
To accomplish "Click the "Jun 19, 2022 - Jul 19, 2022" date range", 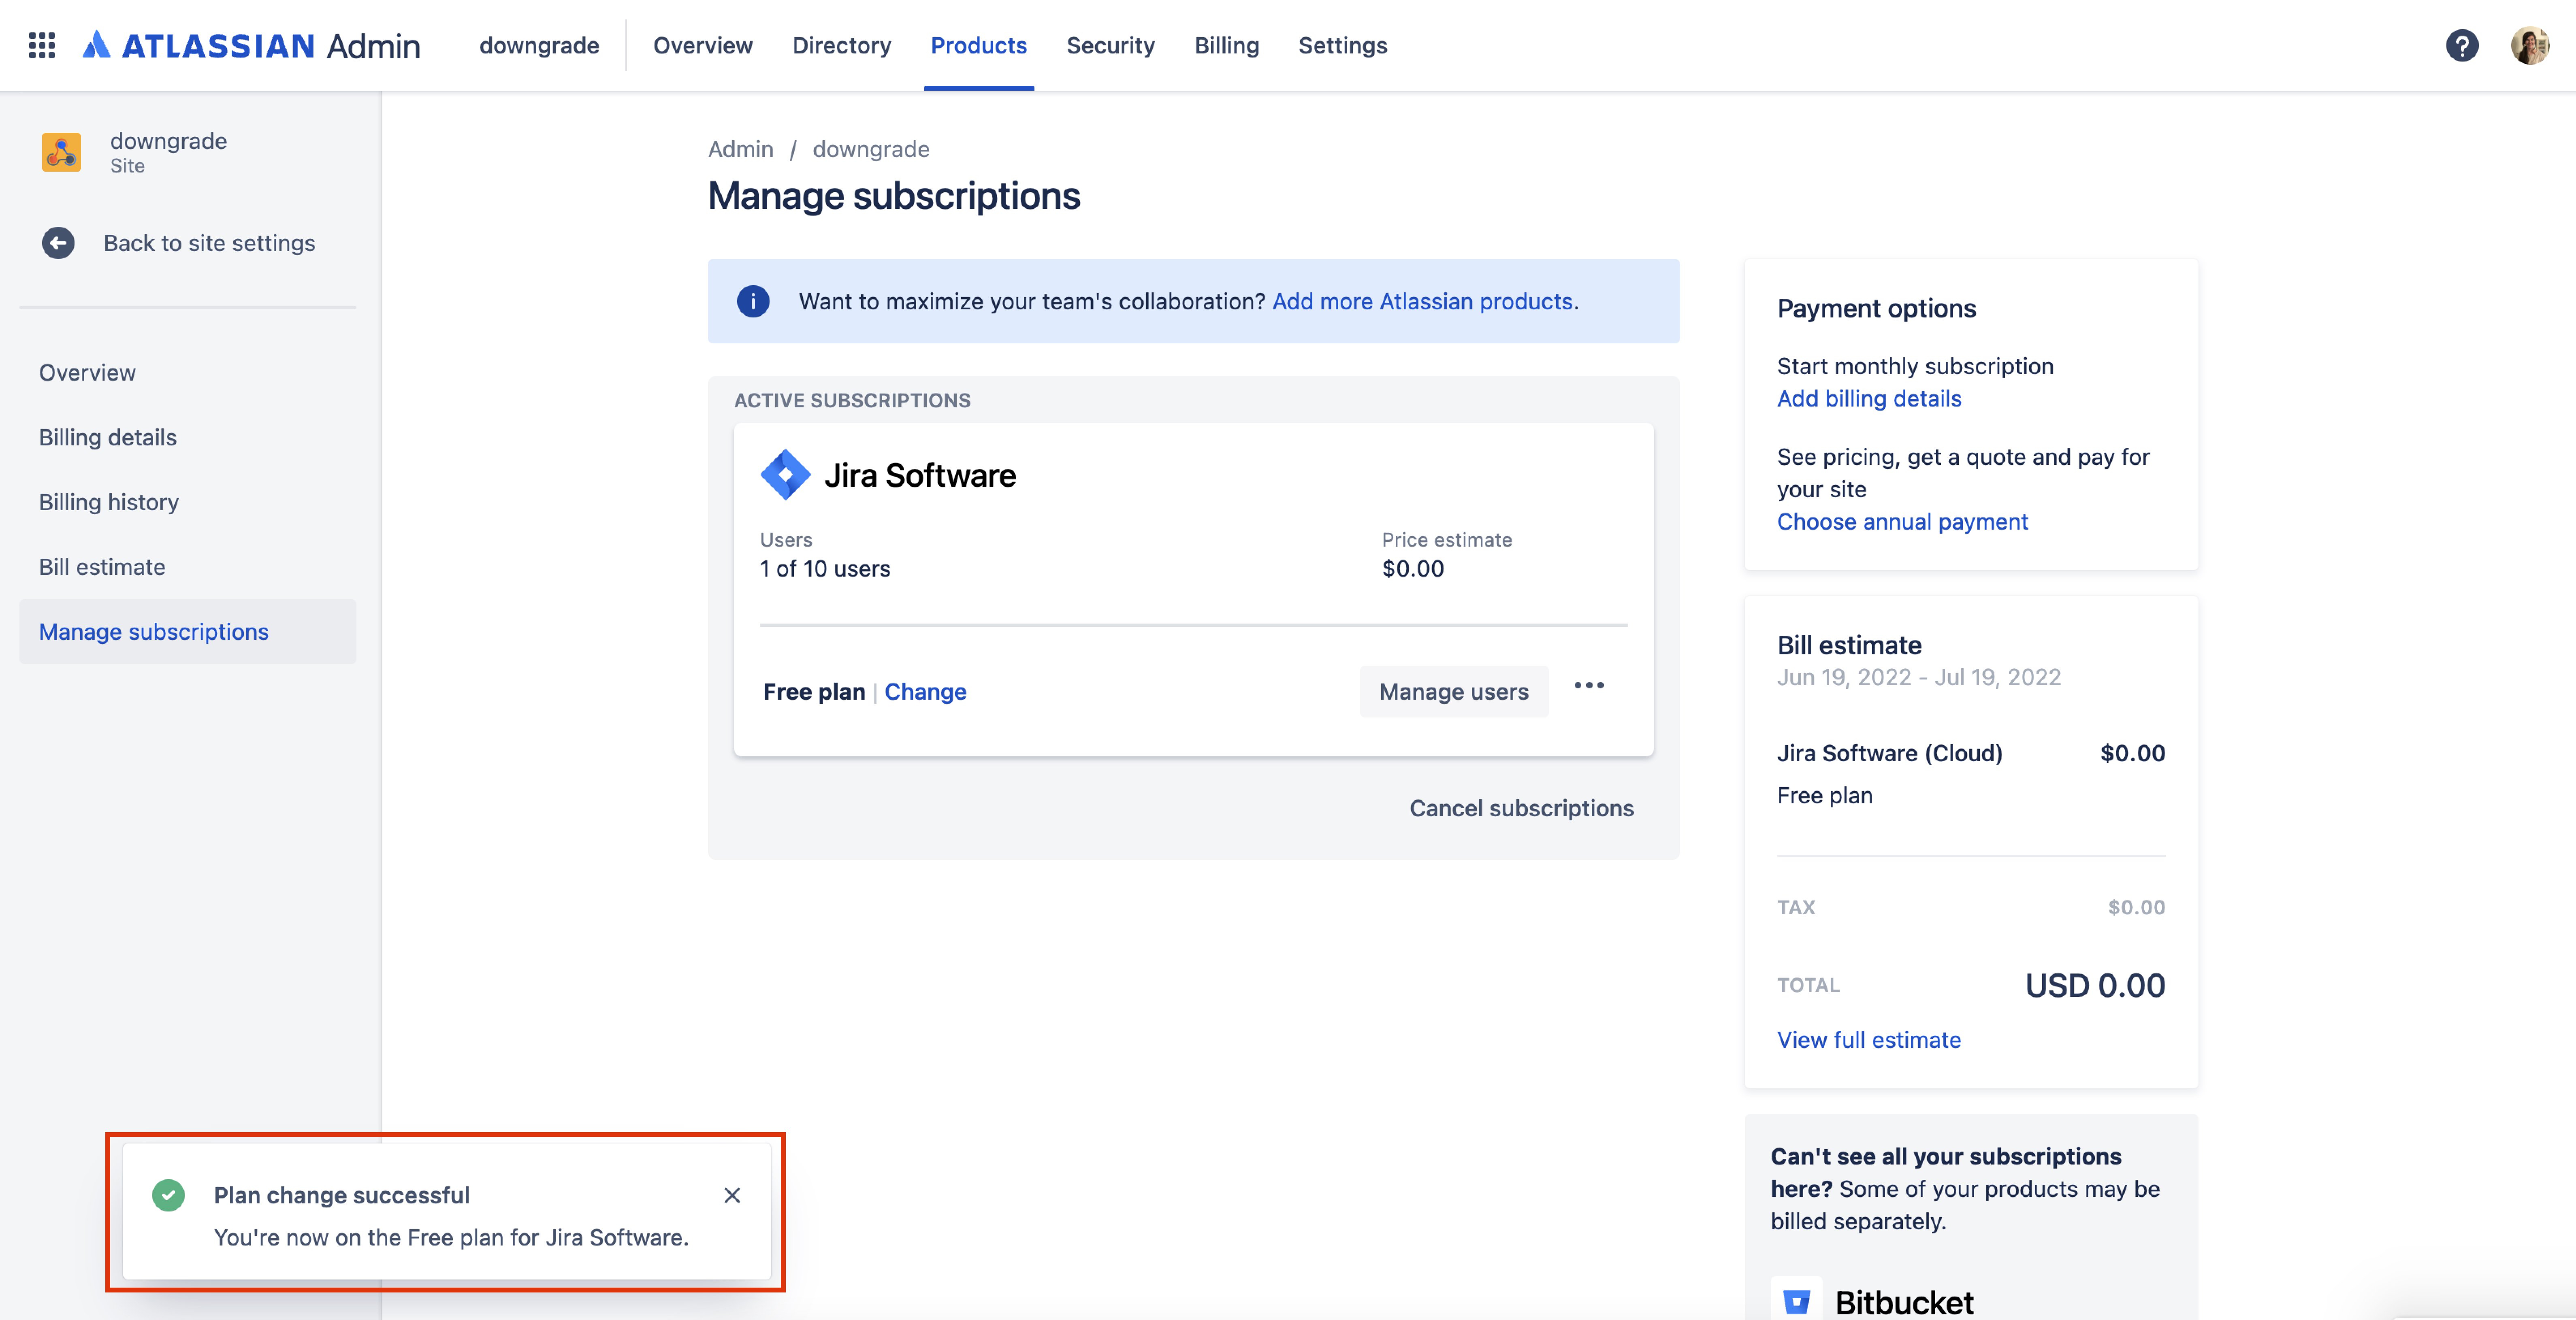I will coord(1919,677).
